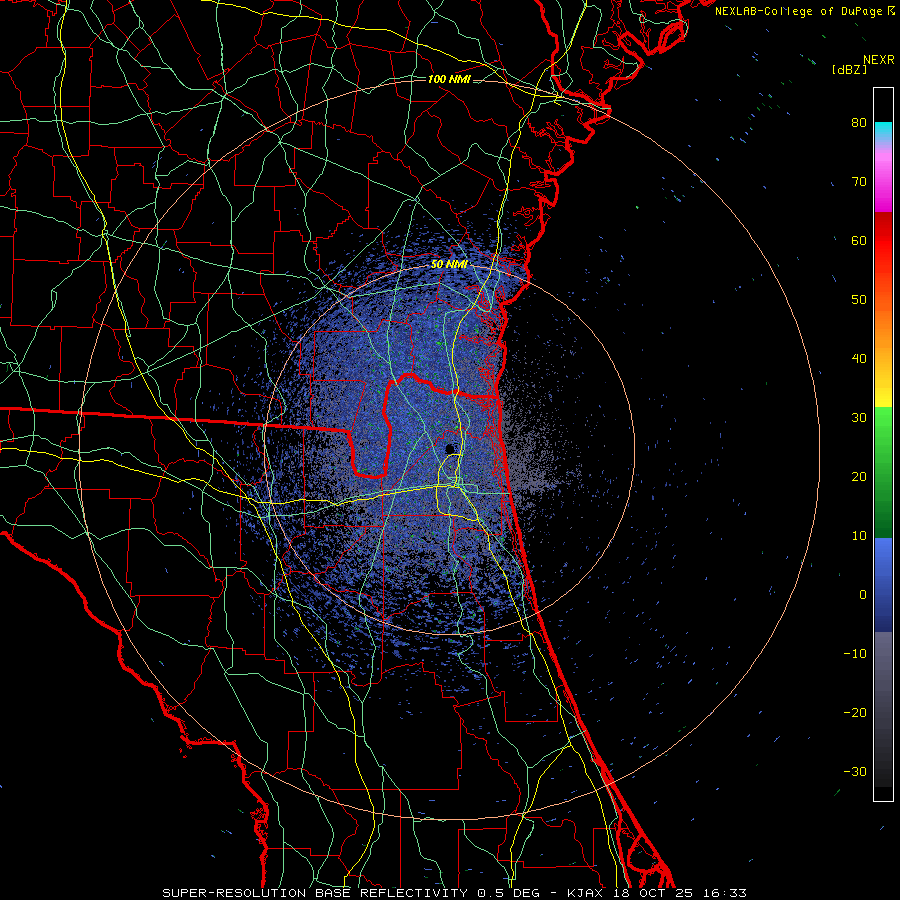Click the 50 NMI range ring label

[449, 265]
